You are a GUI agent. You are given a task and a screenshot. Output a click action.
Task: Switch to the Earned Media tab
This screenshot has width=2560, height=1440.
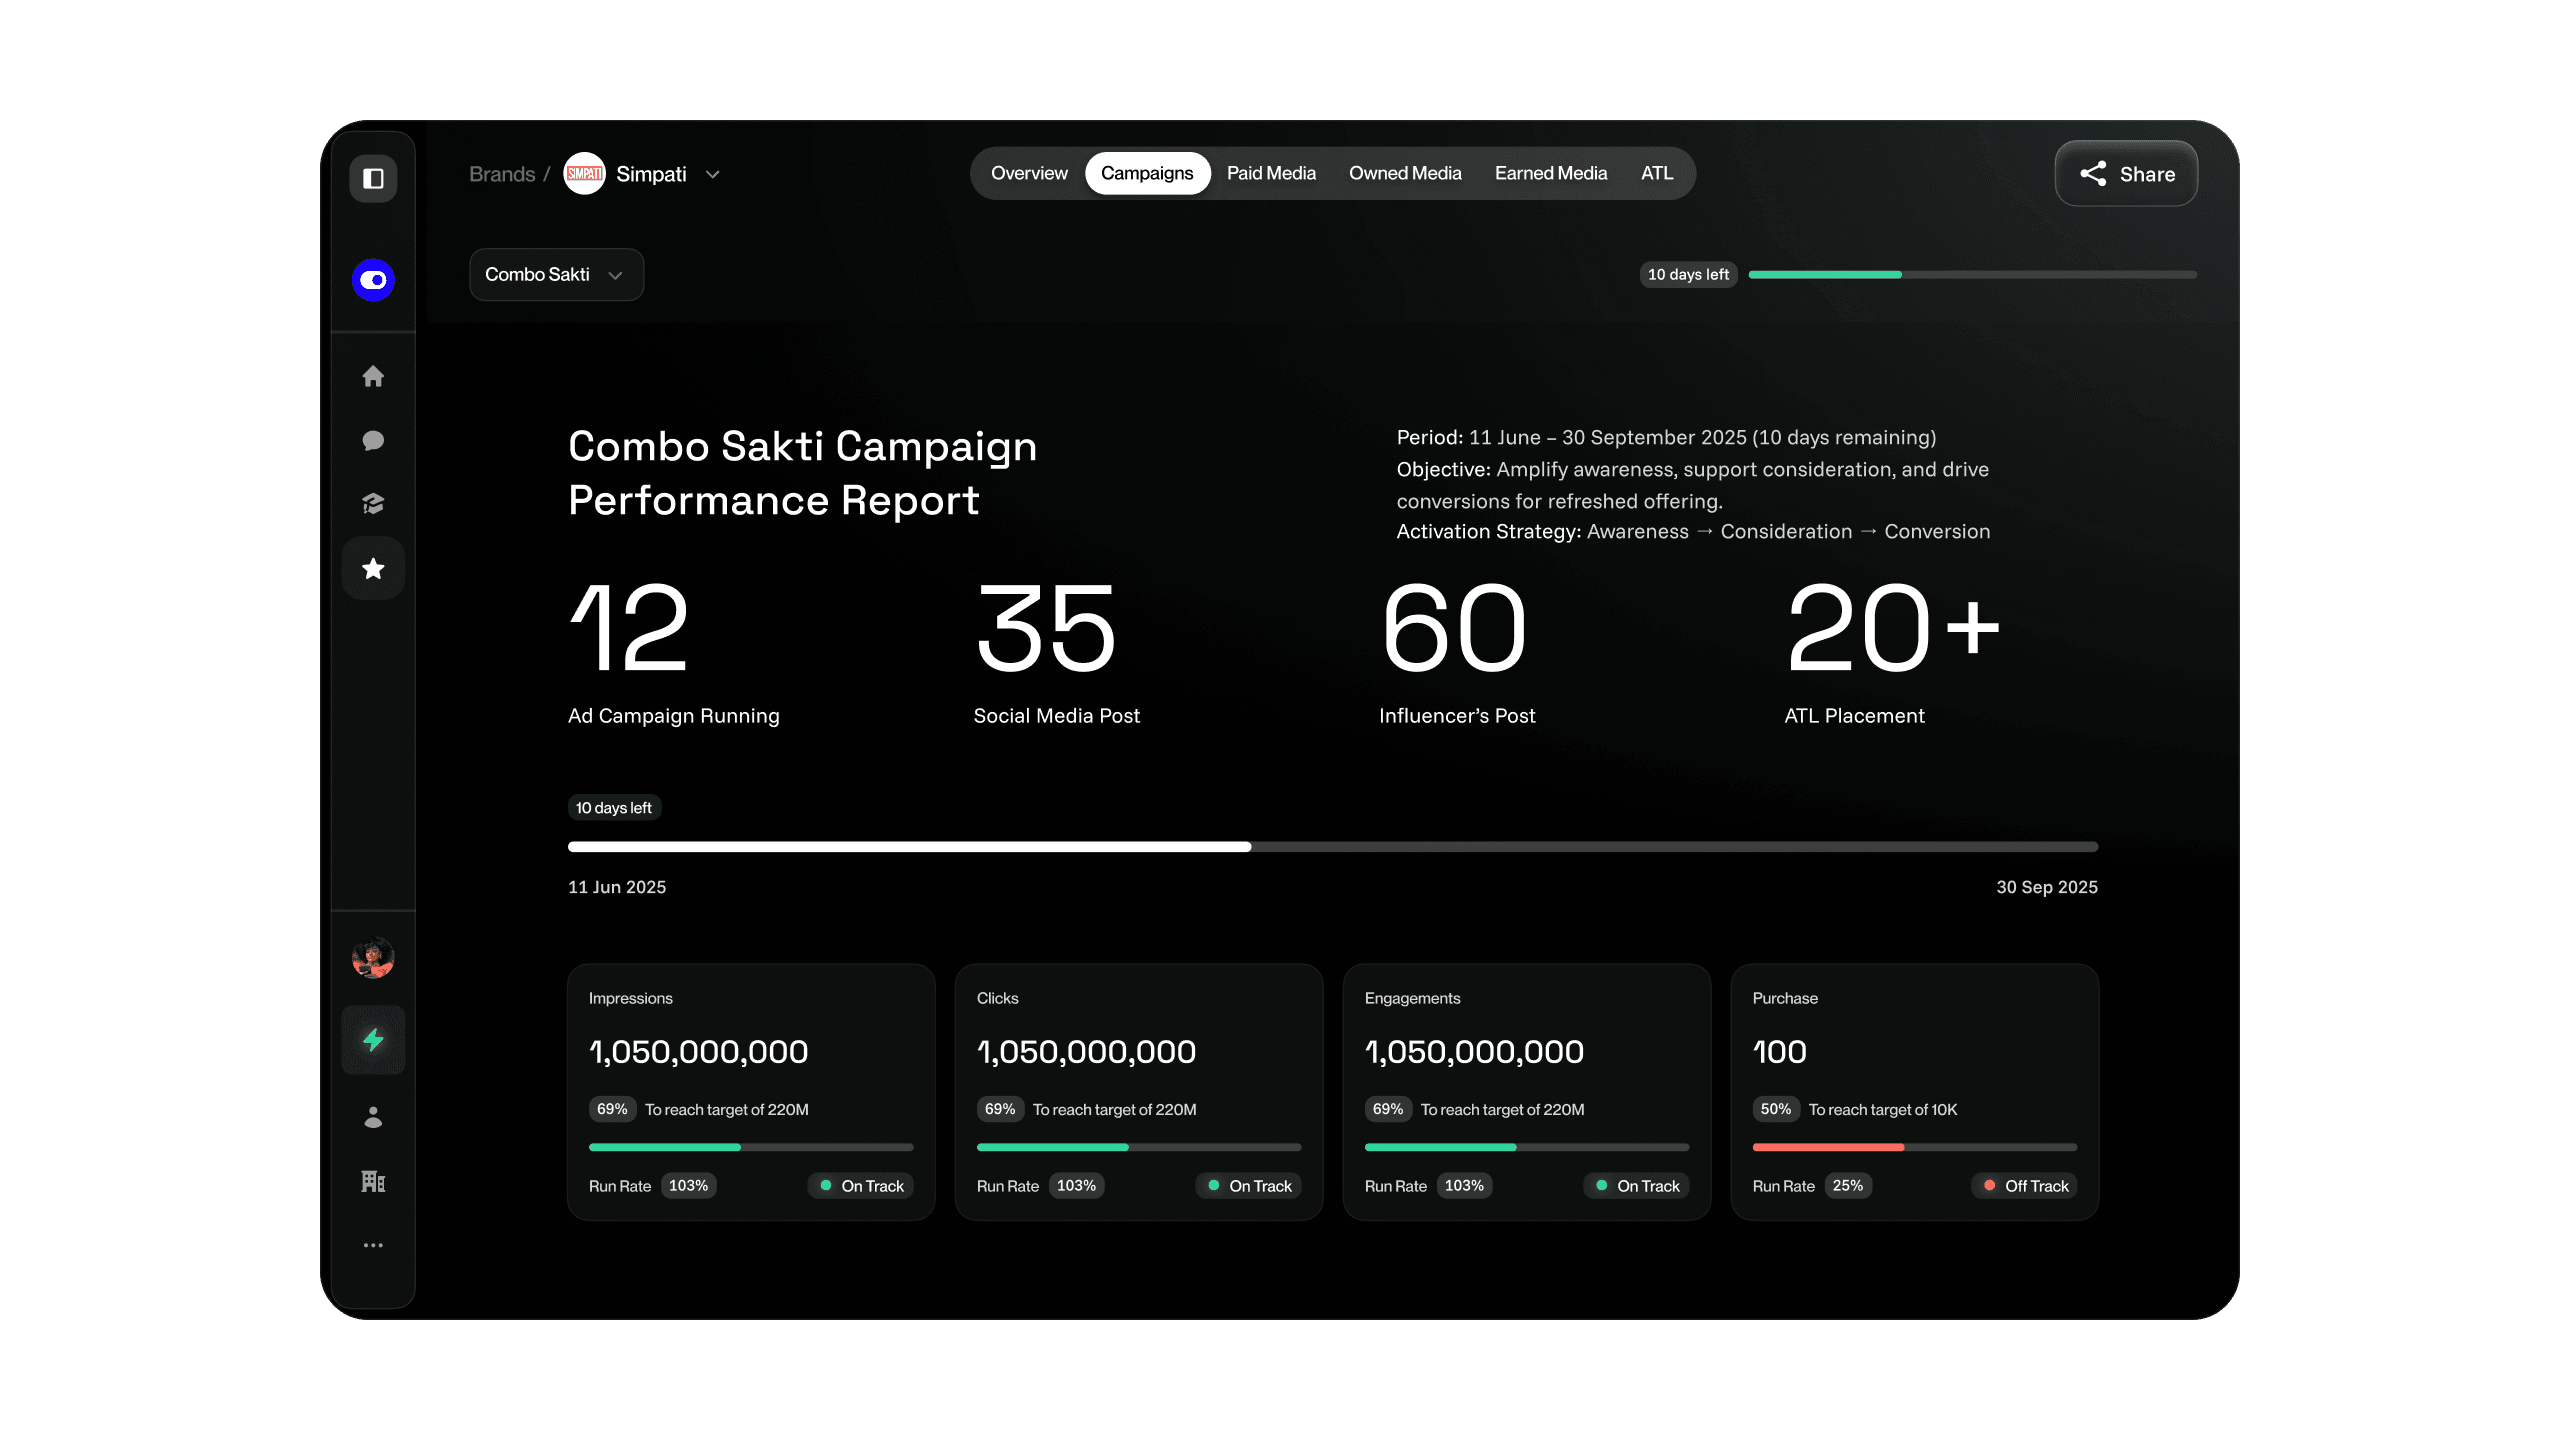(1550, 173)
